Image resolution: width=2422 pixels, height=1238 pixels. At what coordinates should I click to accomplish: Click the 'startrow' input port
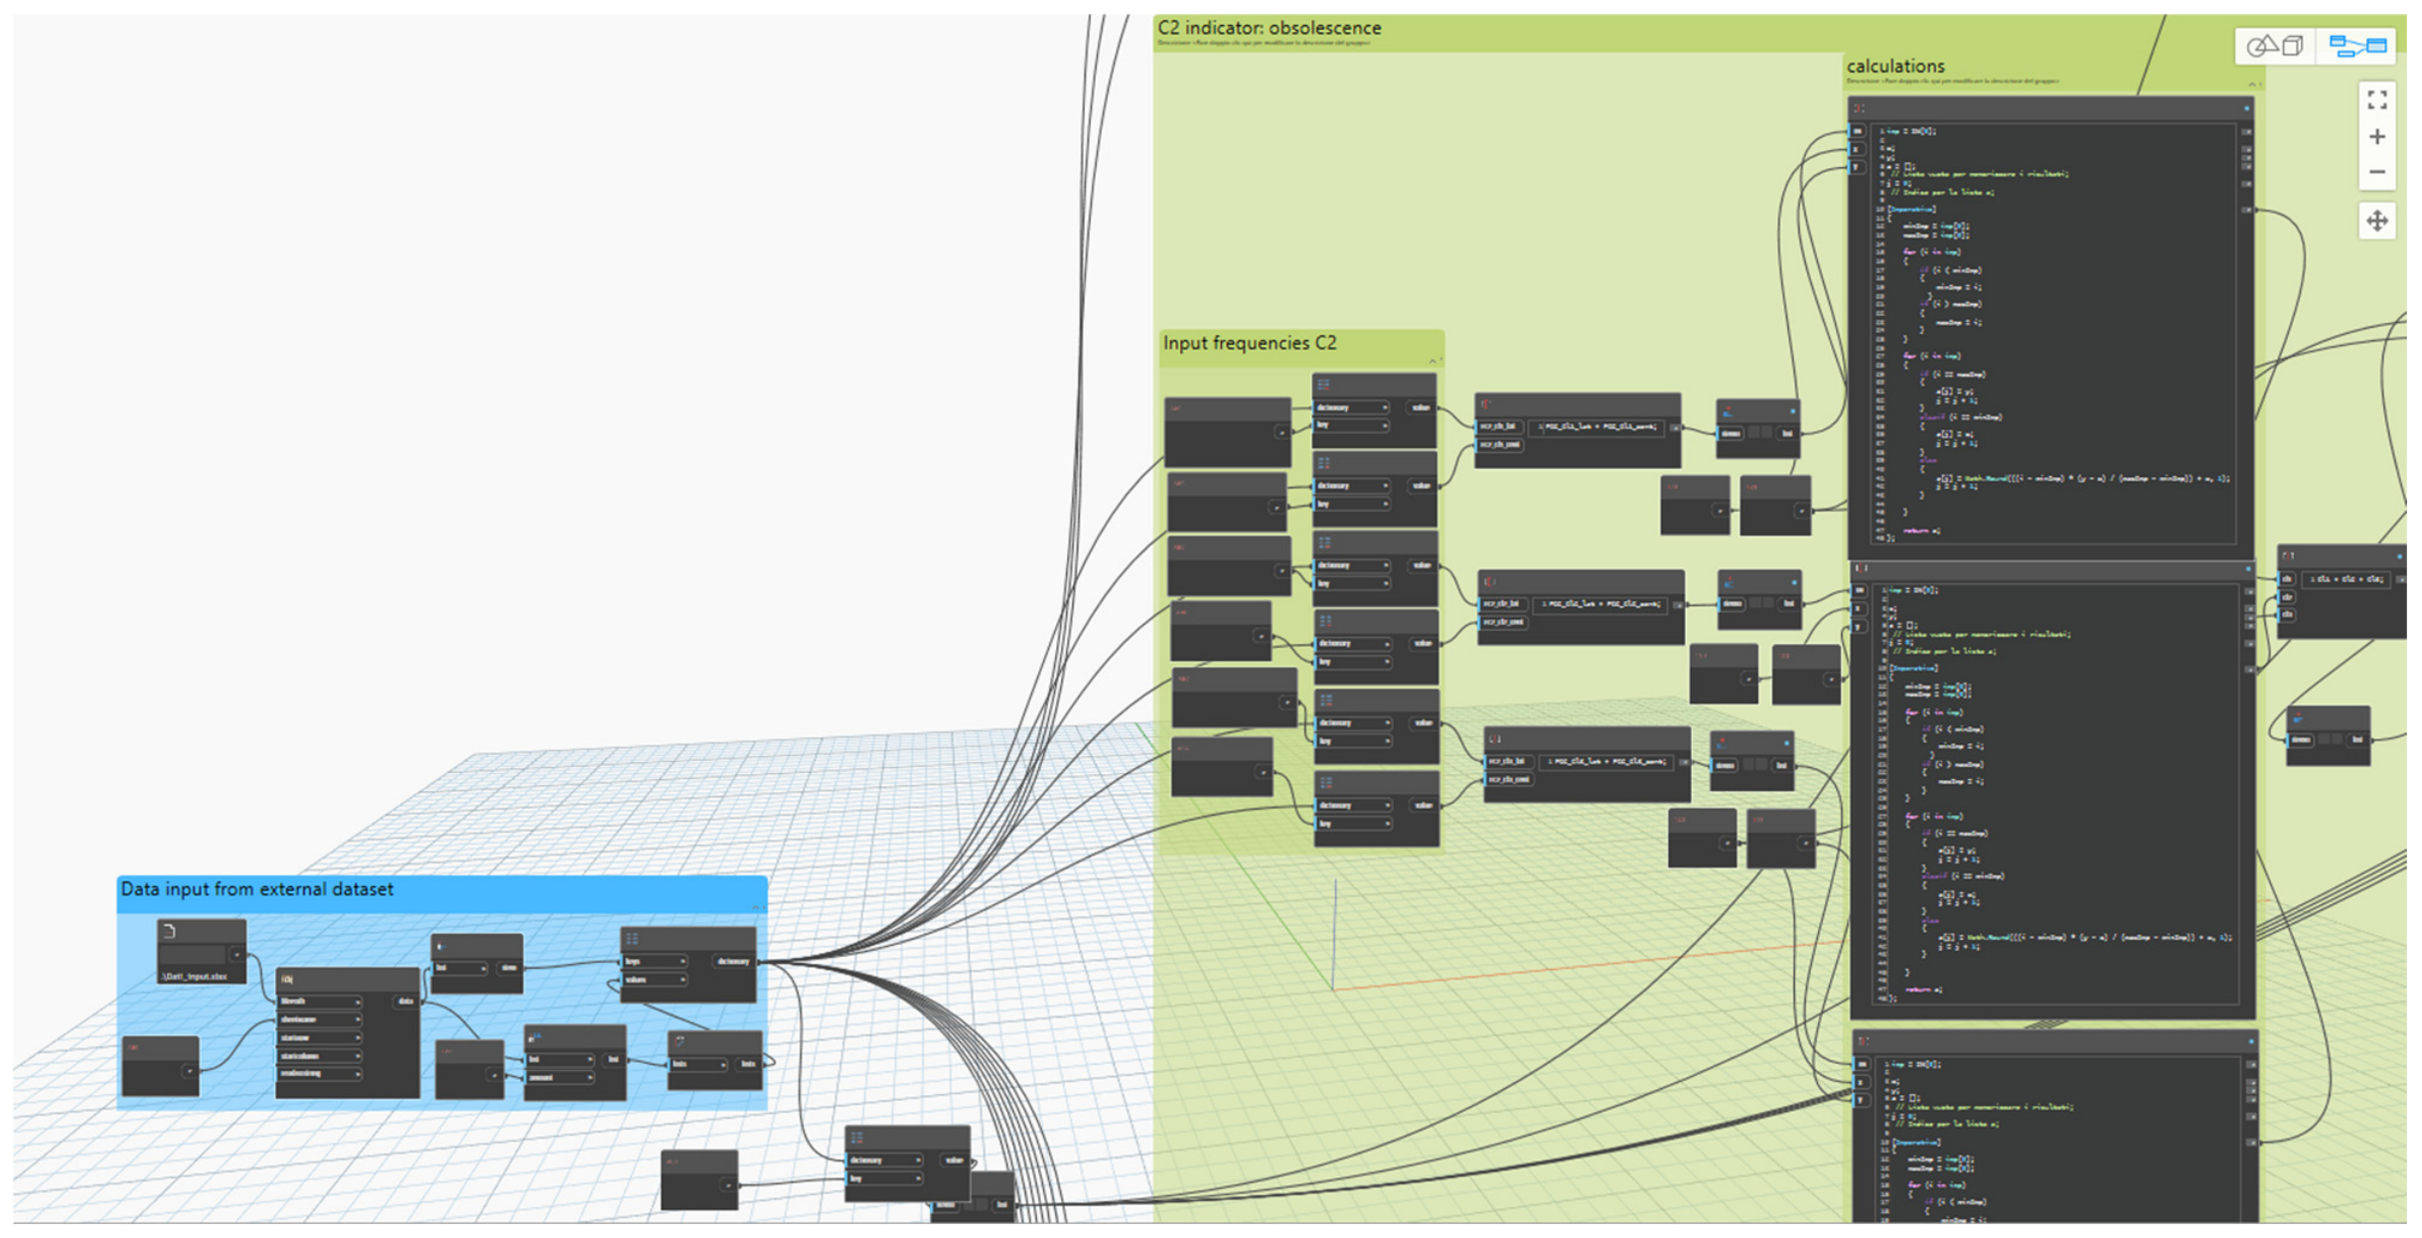[x=318, y=1037]
